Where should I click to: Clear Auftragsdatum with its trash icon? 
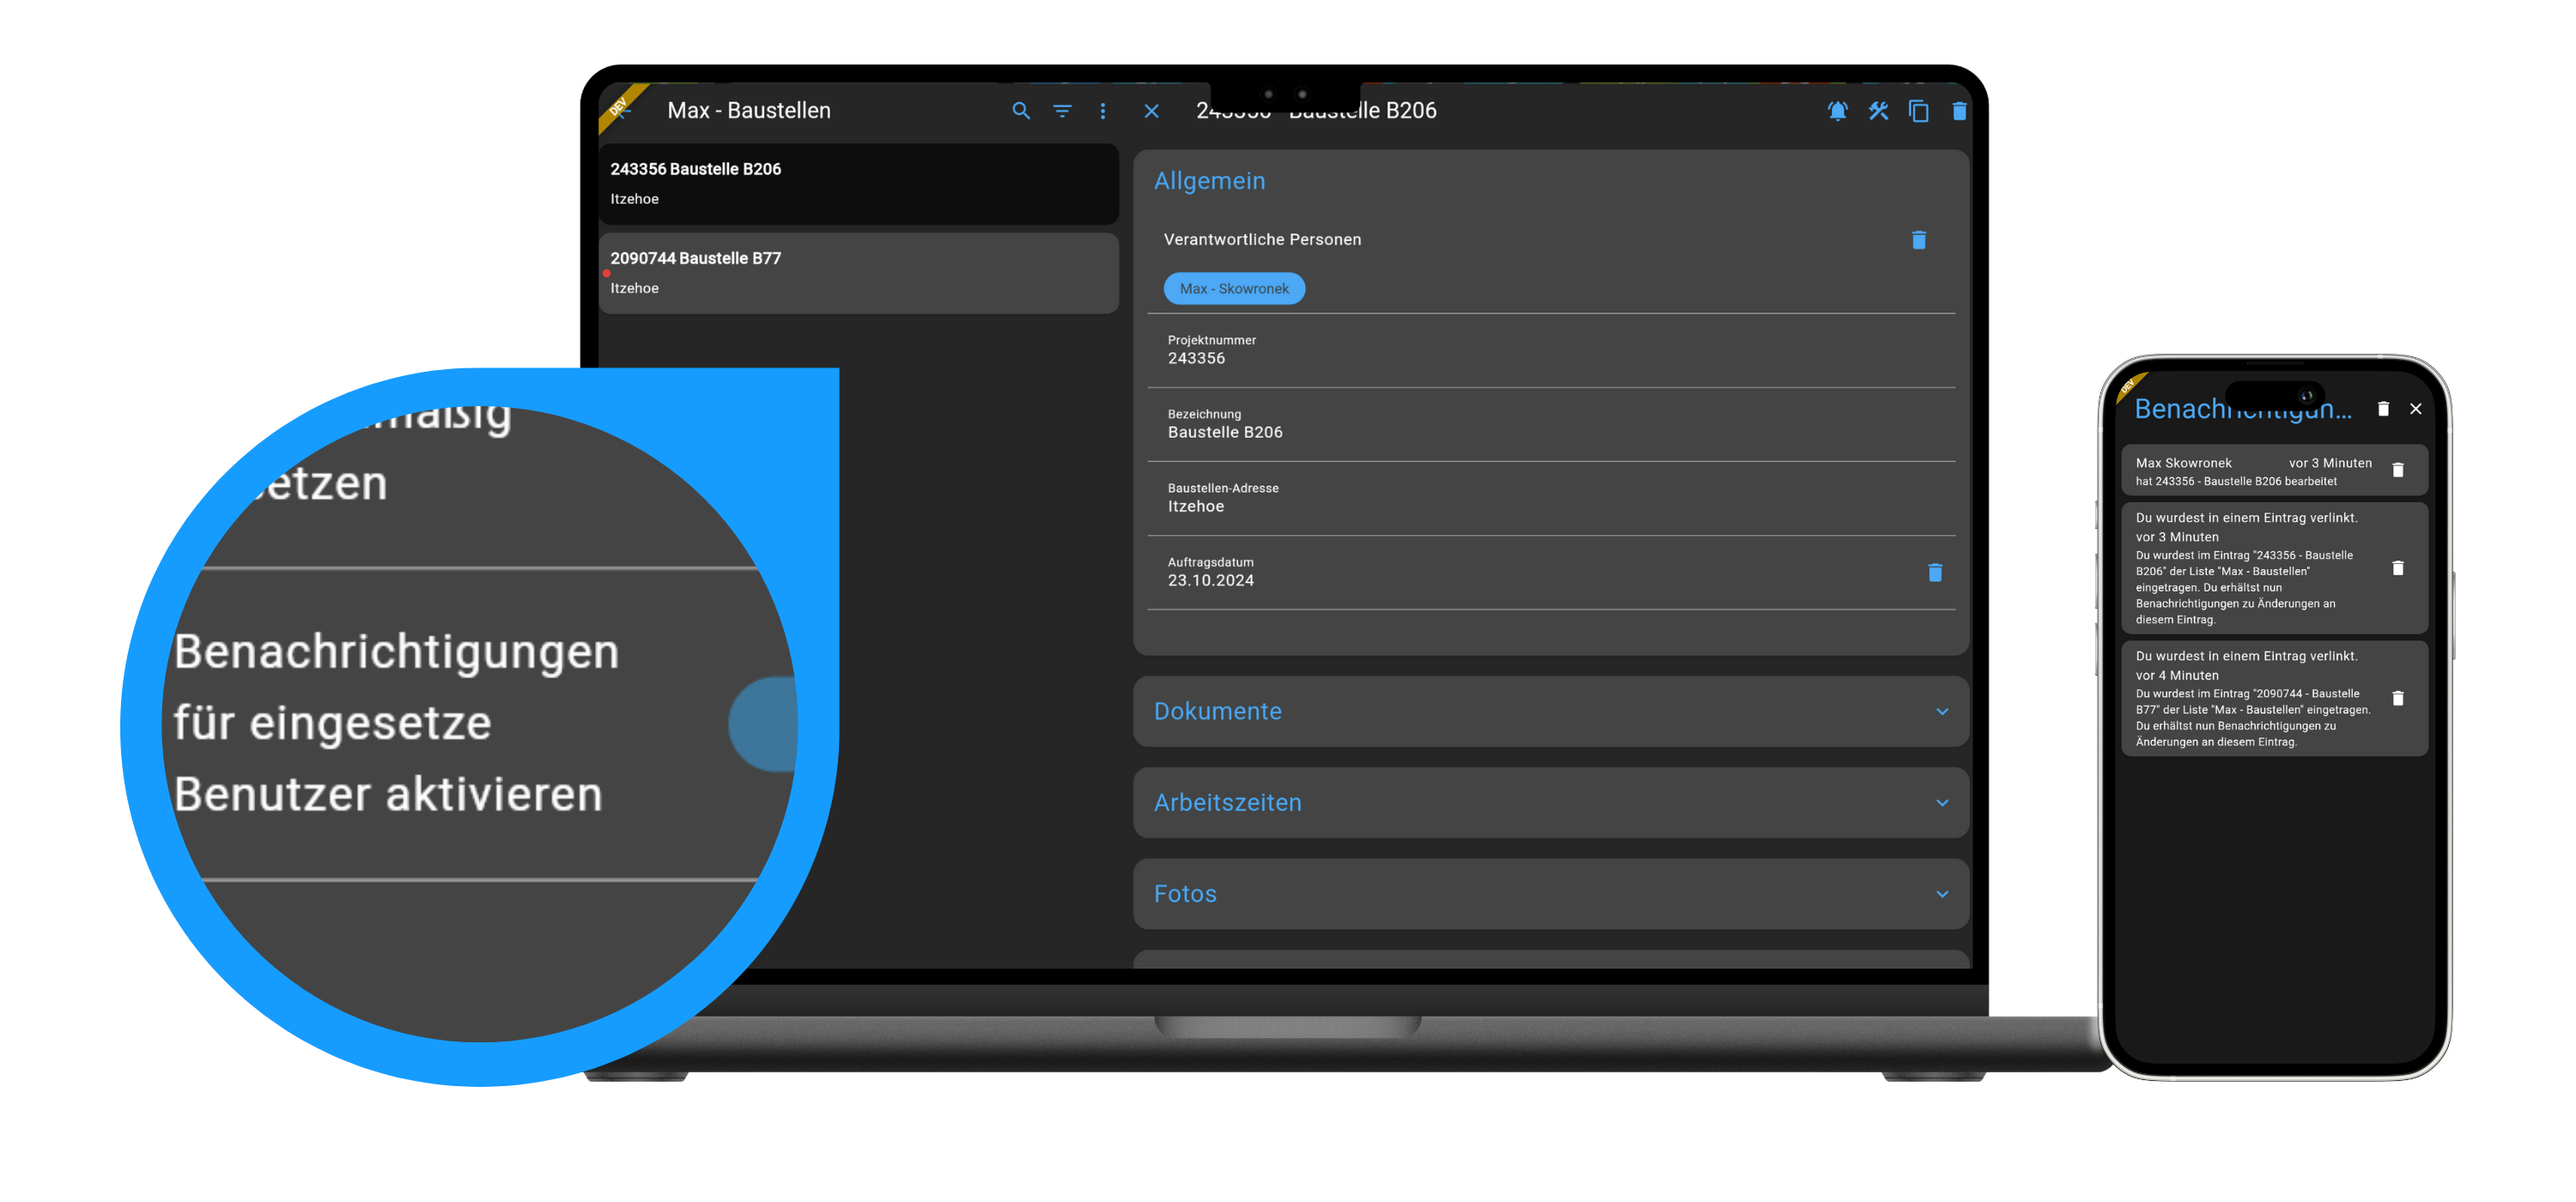pos(1934,572)
